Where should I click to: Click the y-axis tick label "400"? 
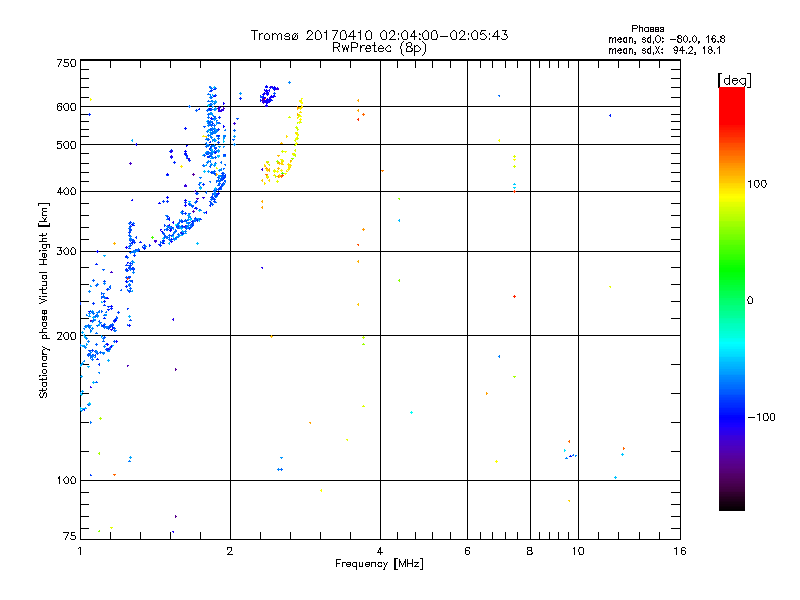click(x=66, y=191)
